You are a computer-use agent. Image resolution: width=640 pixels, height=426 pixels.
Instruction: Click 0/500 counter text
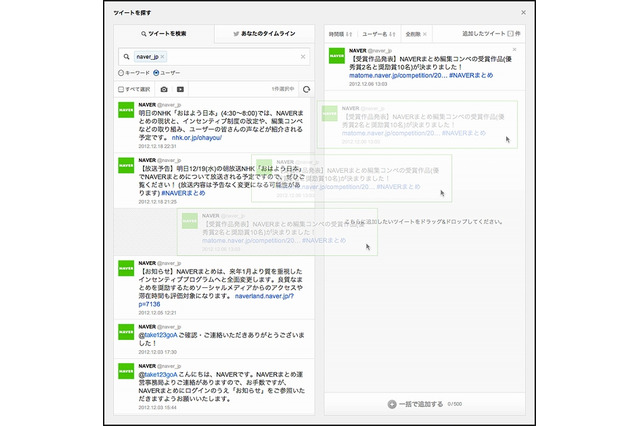[x=455, y=404]
